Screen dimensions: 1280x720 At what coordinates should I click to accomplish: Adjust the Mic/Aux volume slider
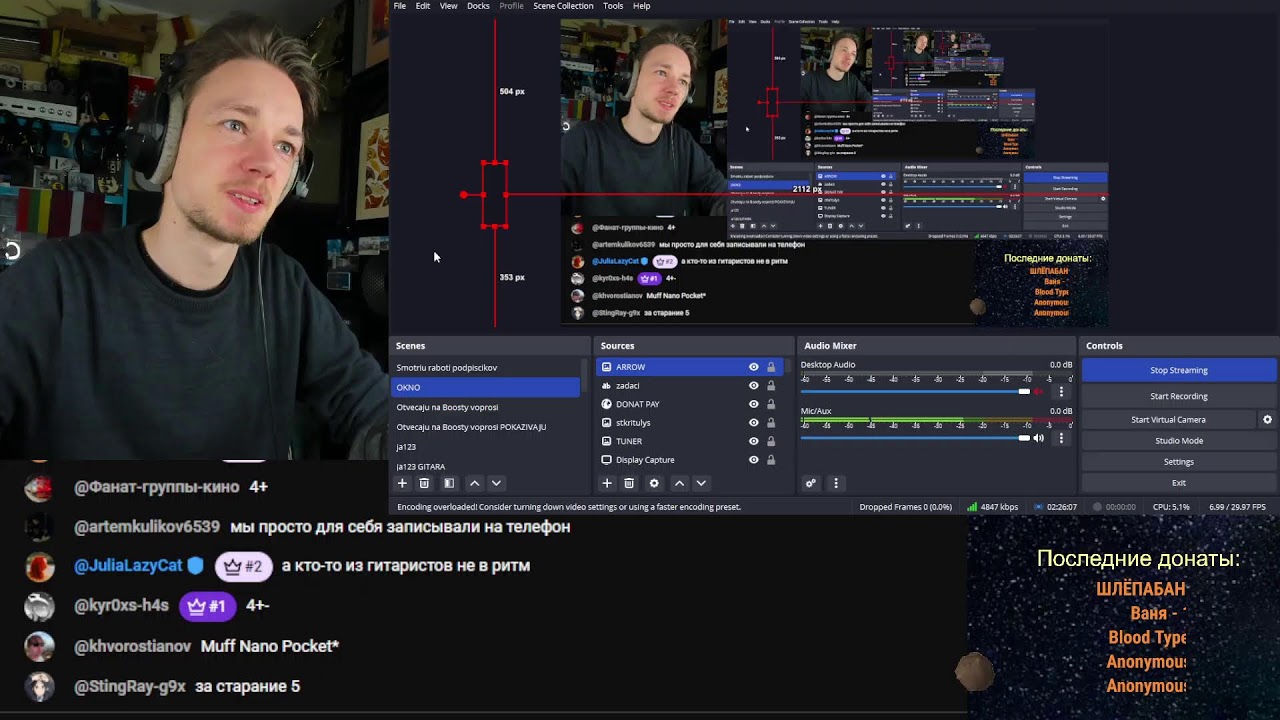[915, 438]
